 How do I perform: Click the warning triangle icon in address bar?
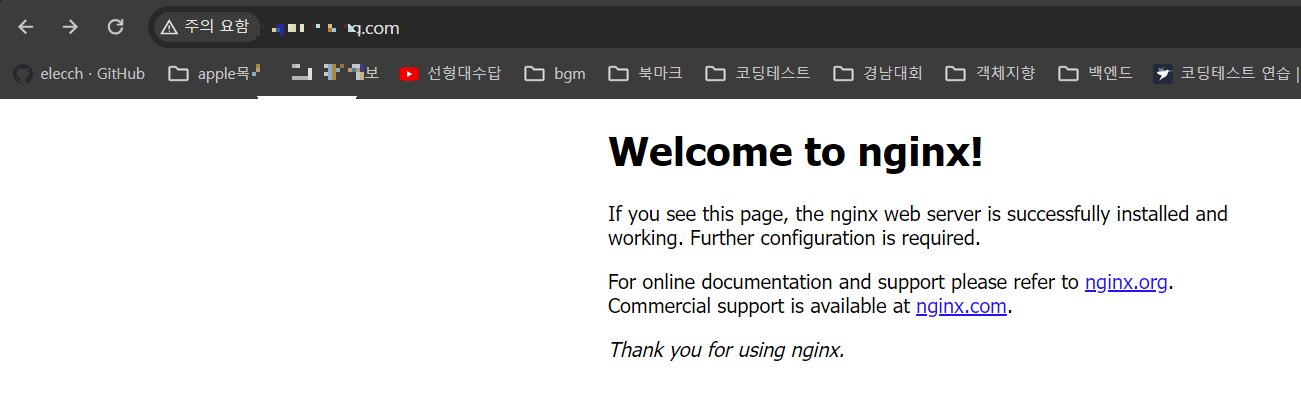click(169, 27)
